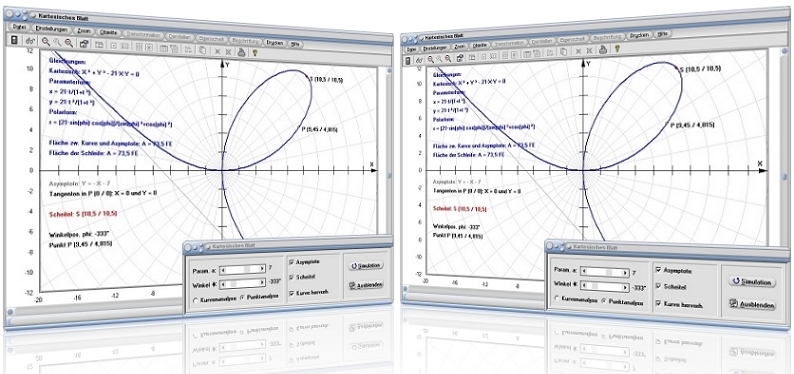Click the layout panel icon in right window toolbar
The width and height of the screenshot is (794, 374).
point(472,57)
